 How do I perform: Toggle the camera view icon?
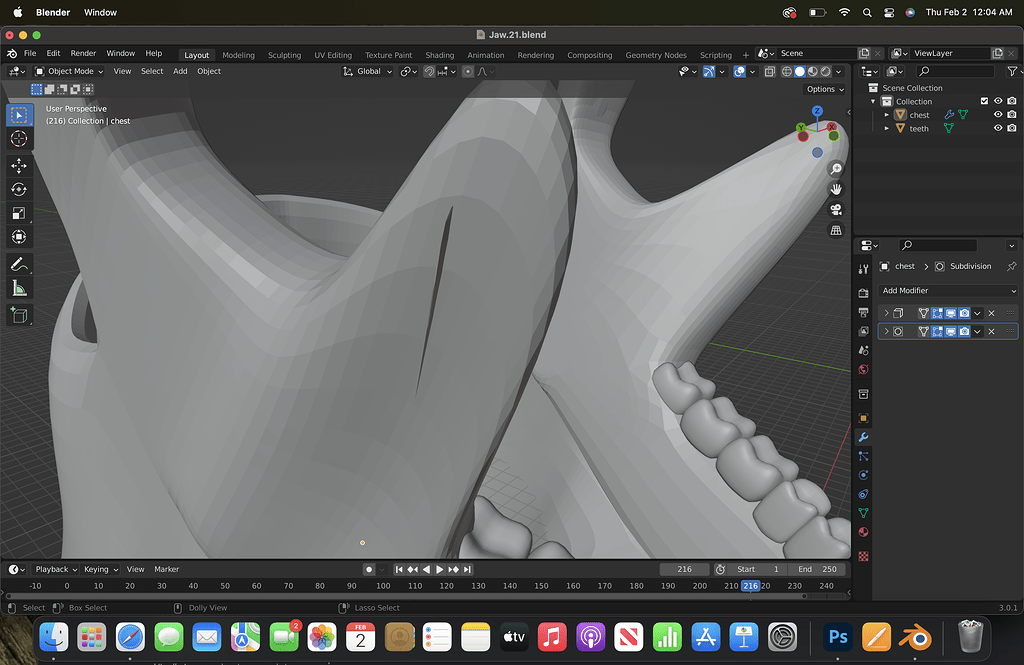pos(836,210)
